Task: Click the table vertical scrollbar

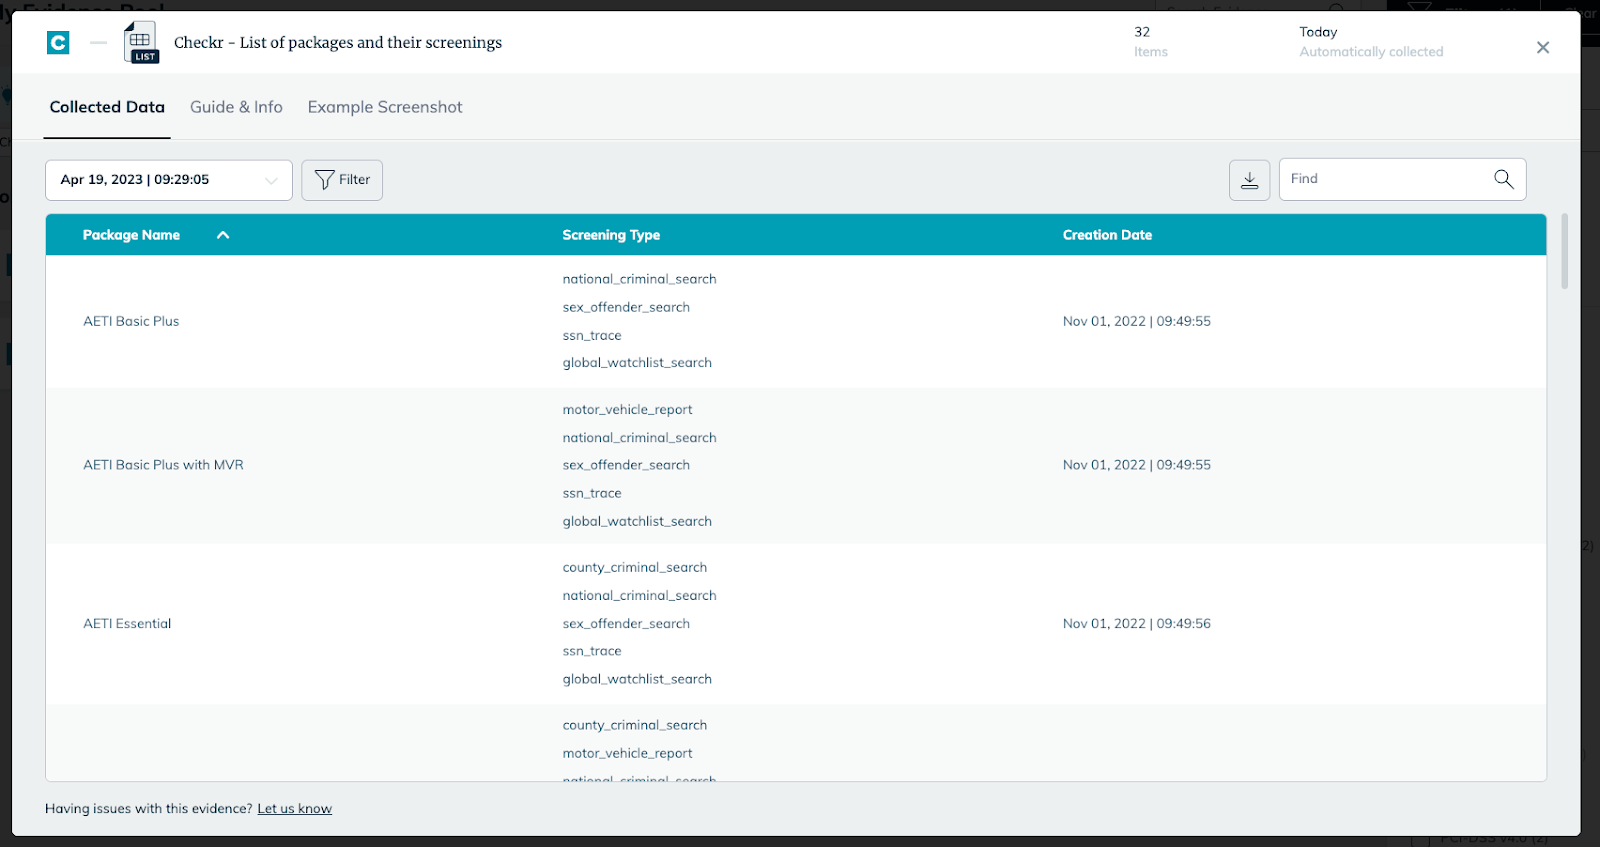Action: [x=1564, y=251]
